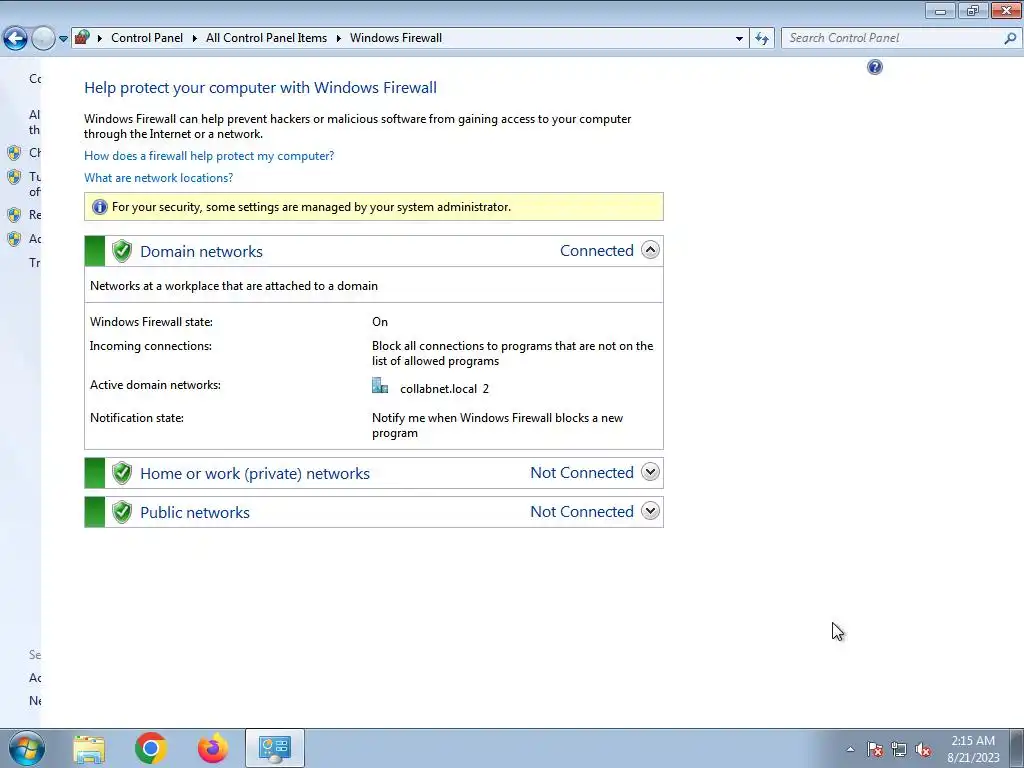Click the Domain networks heading
This screenshot has width=1024, height=768.
point(201,251)
